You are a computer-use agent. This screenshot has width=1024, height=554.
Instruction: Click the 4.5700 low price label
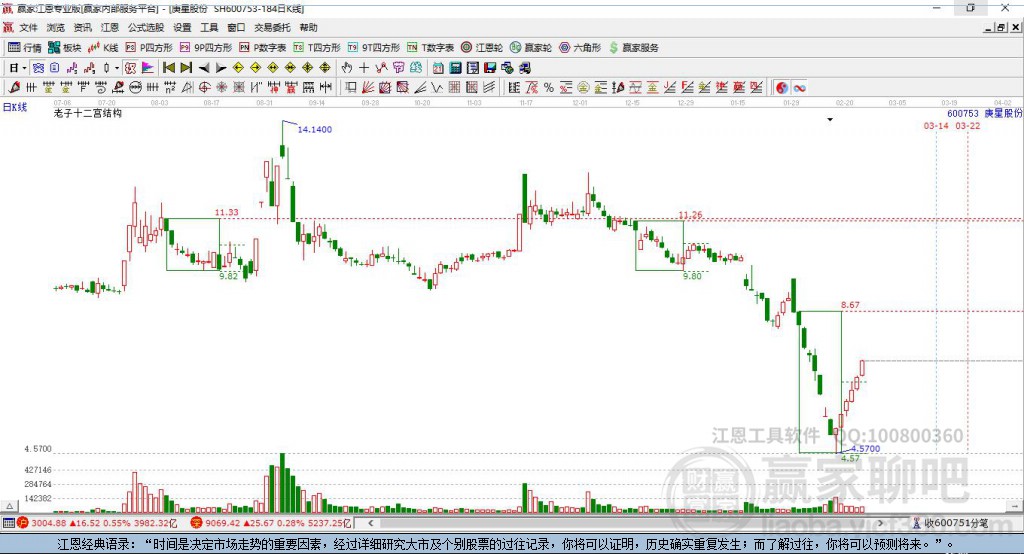[x=865, y=449]
